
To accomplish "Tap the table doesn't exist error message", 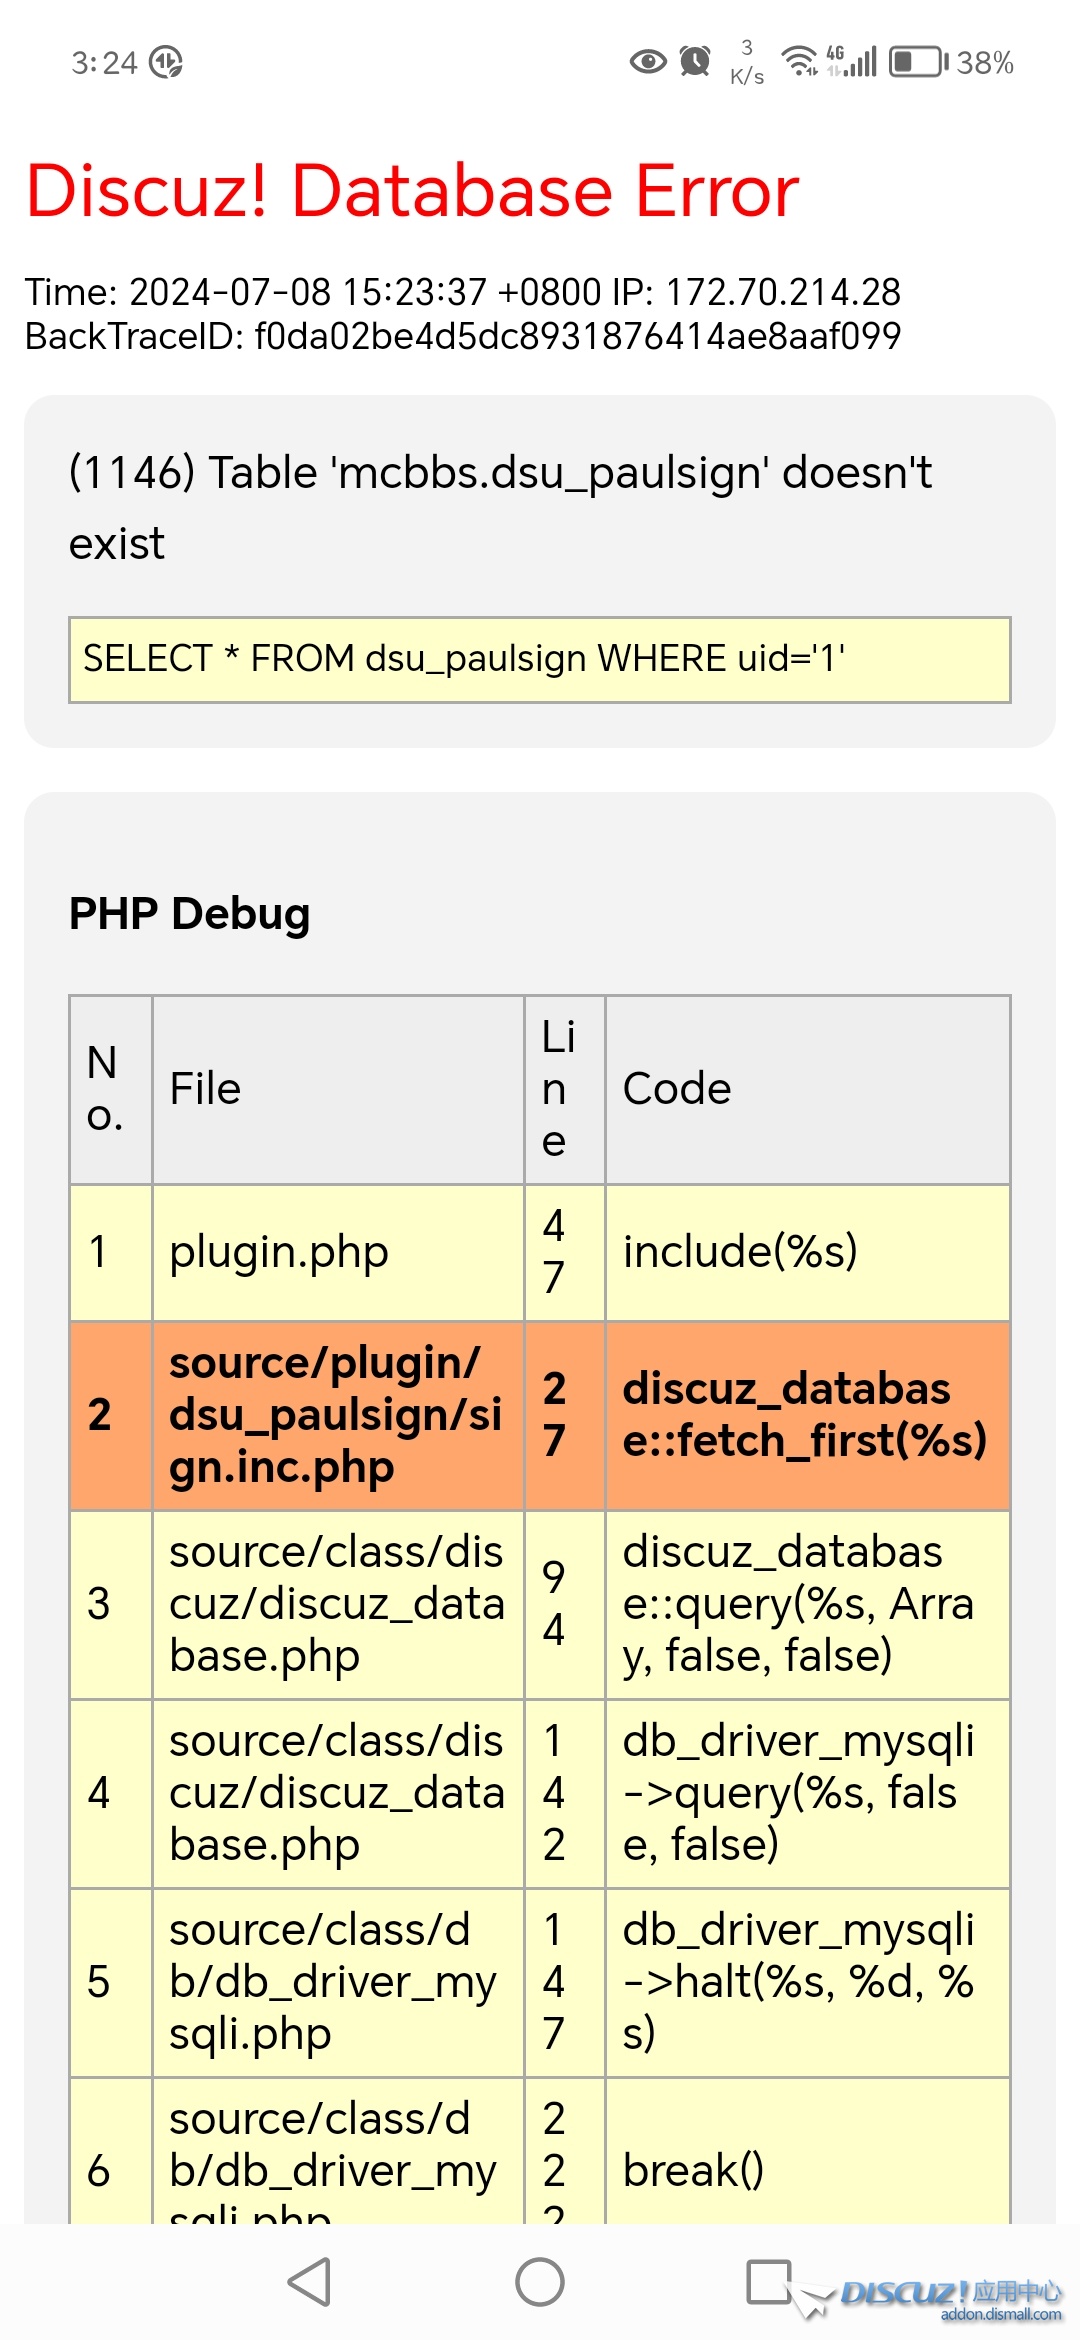I will pyautogui.click(x=500, y=507).
